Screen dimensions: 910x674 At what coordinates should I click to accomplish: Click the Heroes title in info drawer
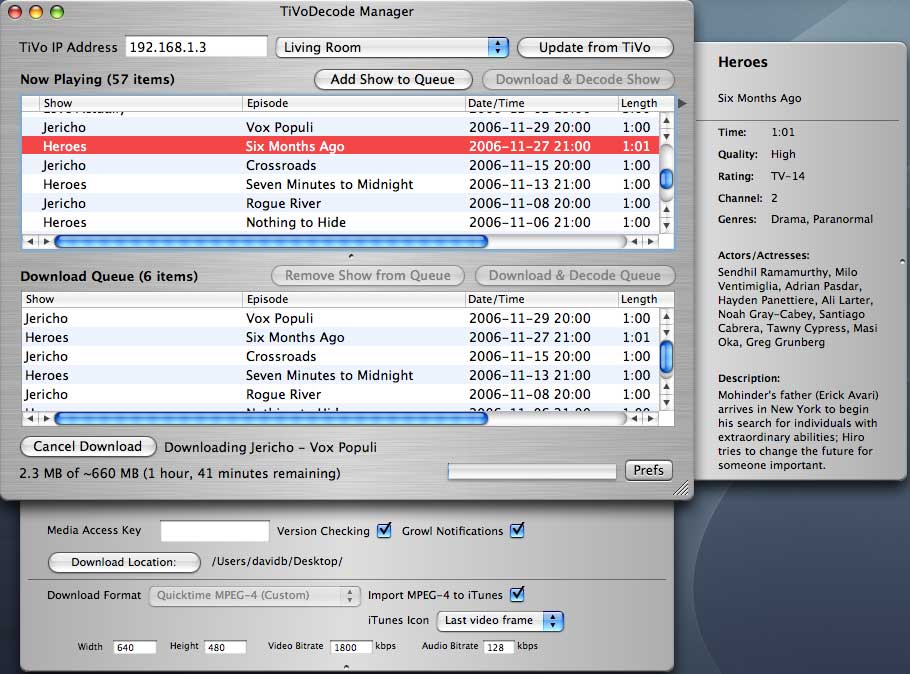[743, 62]
